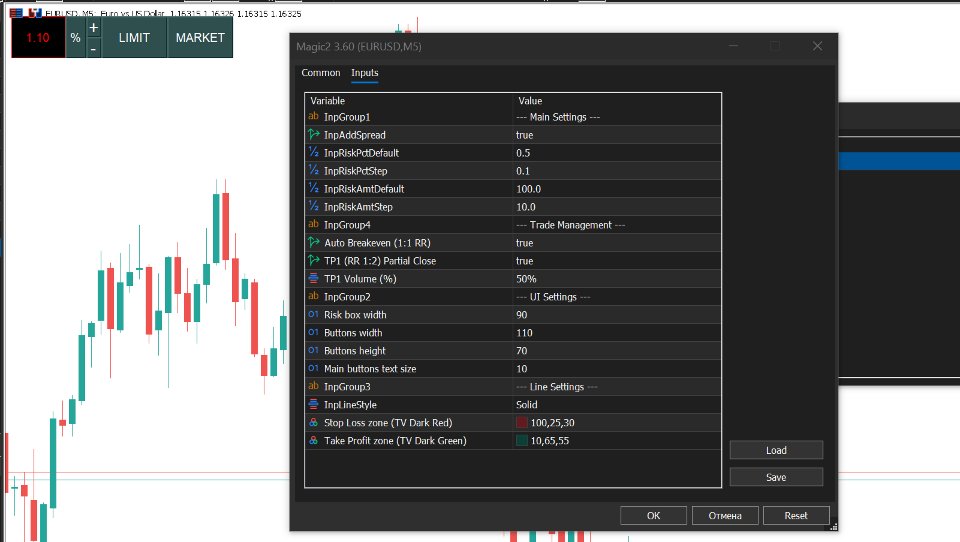Click the 'ab' icon next to InpGroup2
The height and width of the screenshot is (542, 960).
(313, 296)
